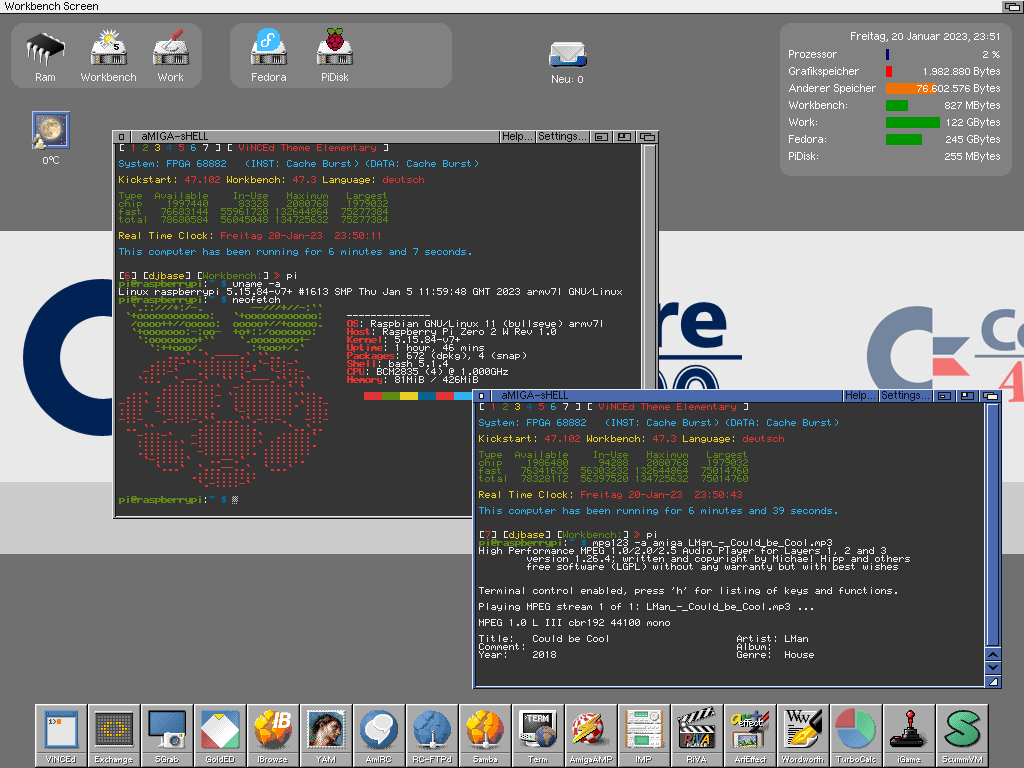This screenshot has height=768, width=1024.
Task: Launch the YAM mail client
Action: click(325, 735)
